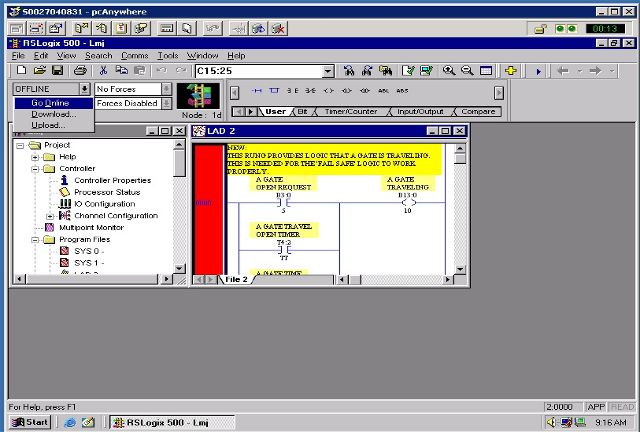640x432 pixels.
Task: Click LAD 2 vertical scrollbar down arrow
Action: click(x=460, y=269)
